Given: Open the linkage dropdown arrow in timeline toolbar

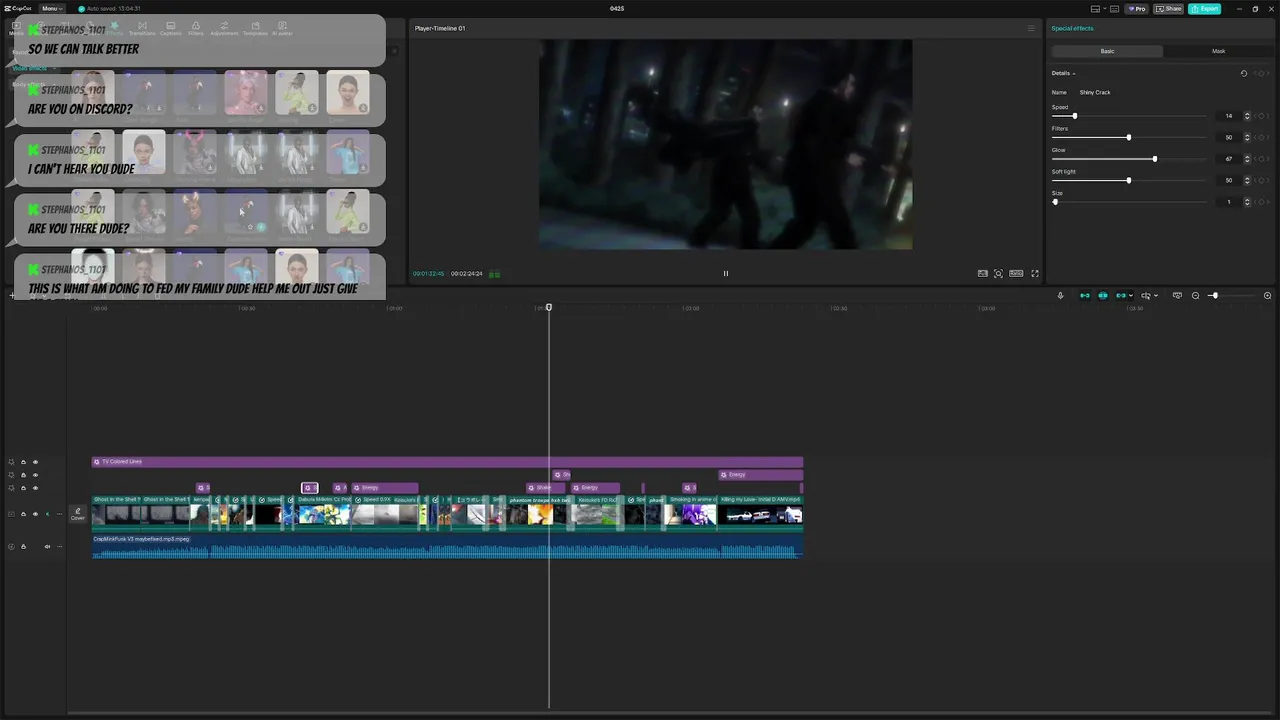Looking at the screenshot, I should [x=1131, y=296].
